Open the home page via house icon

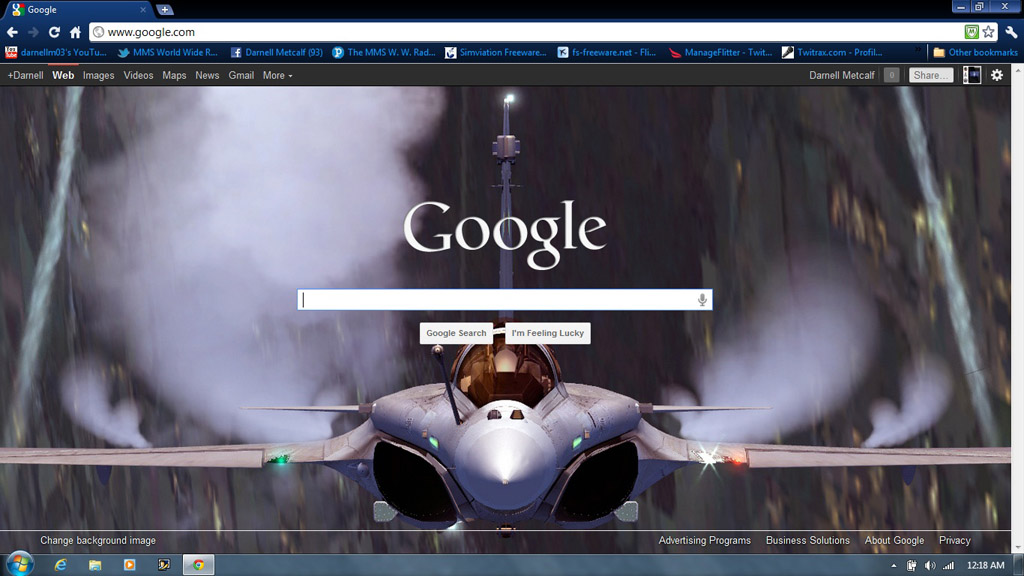tap(75, 32)
